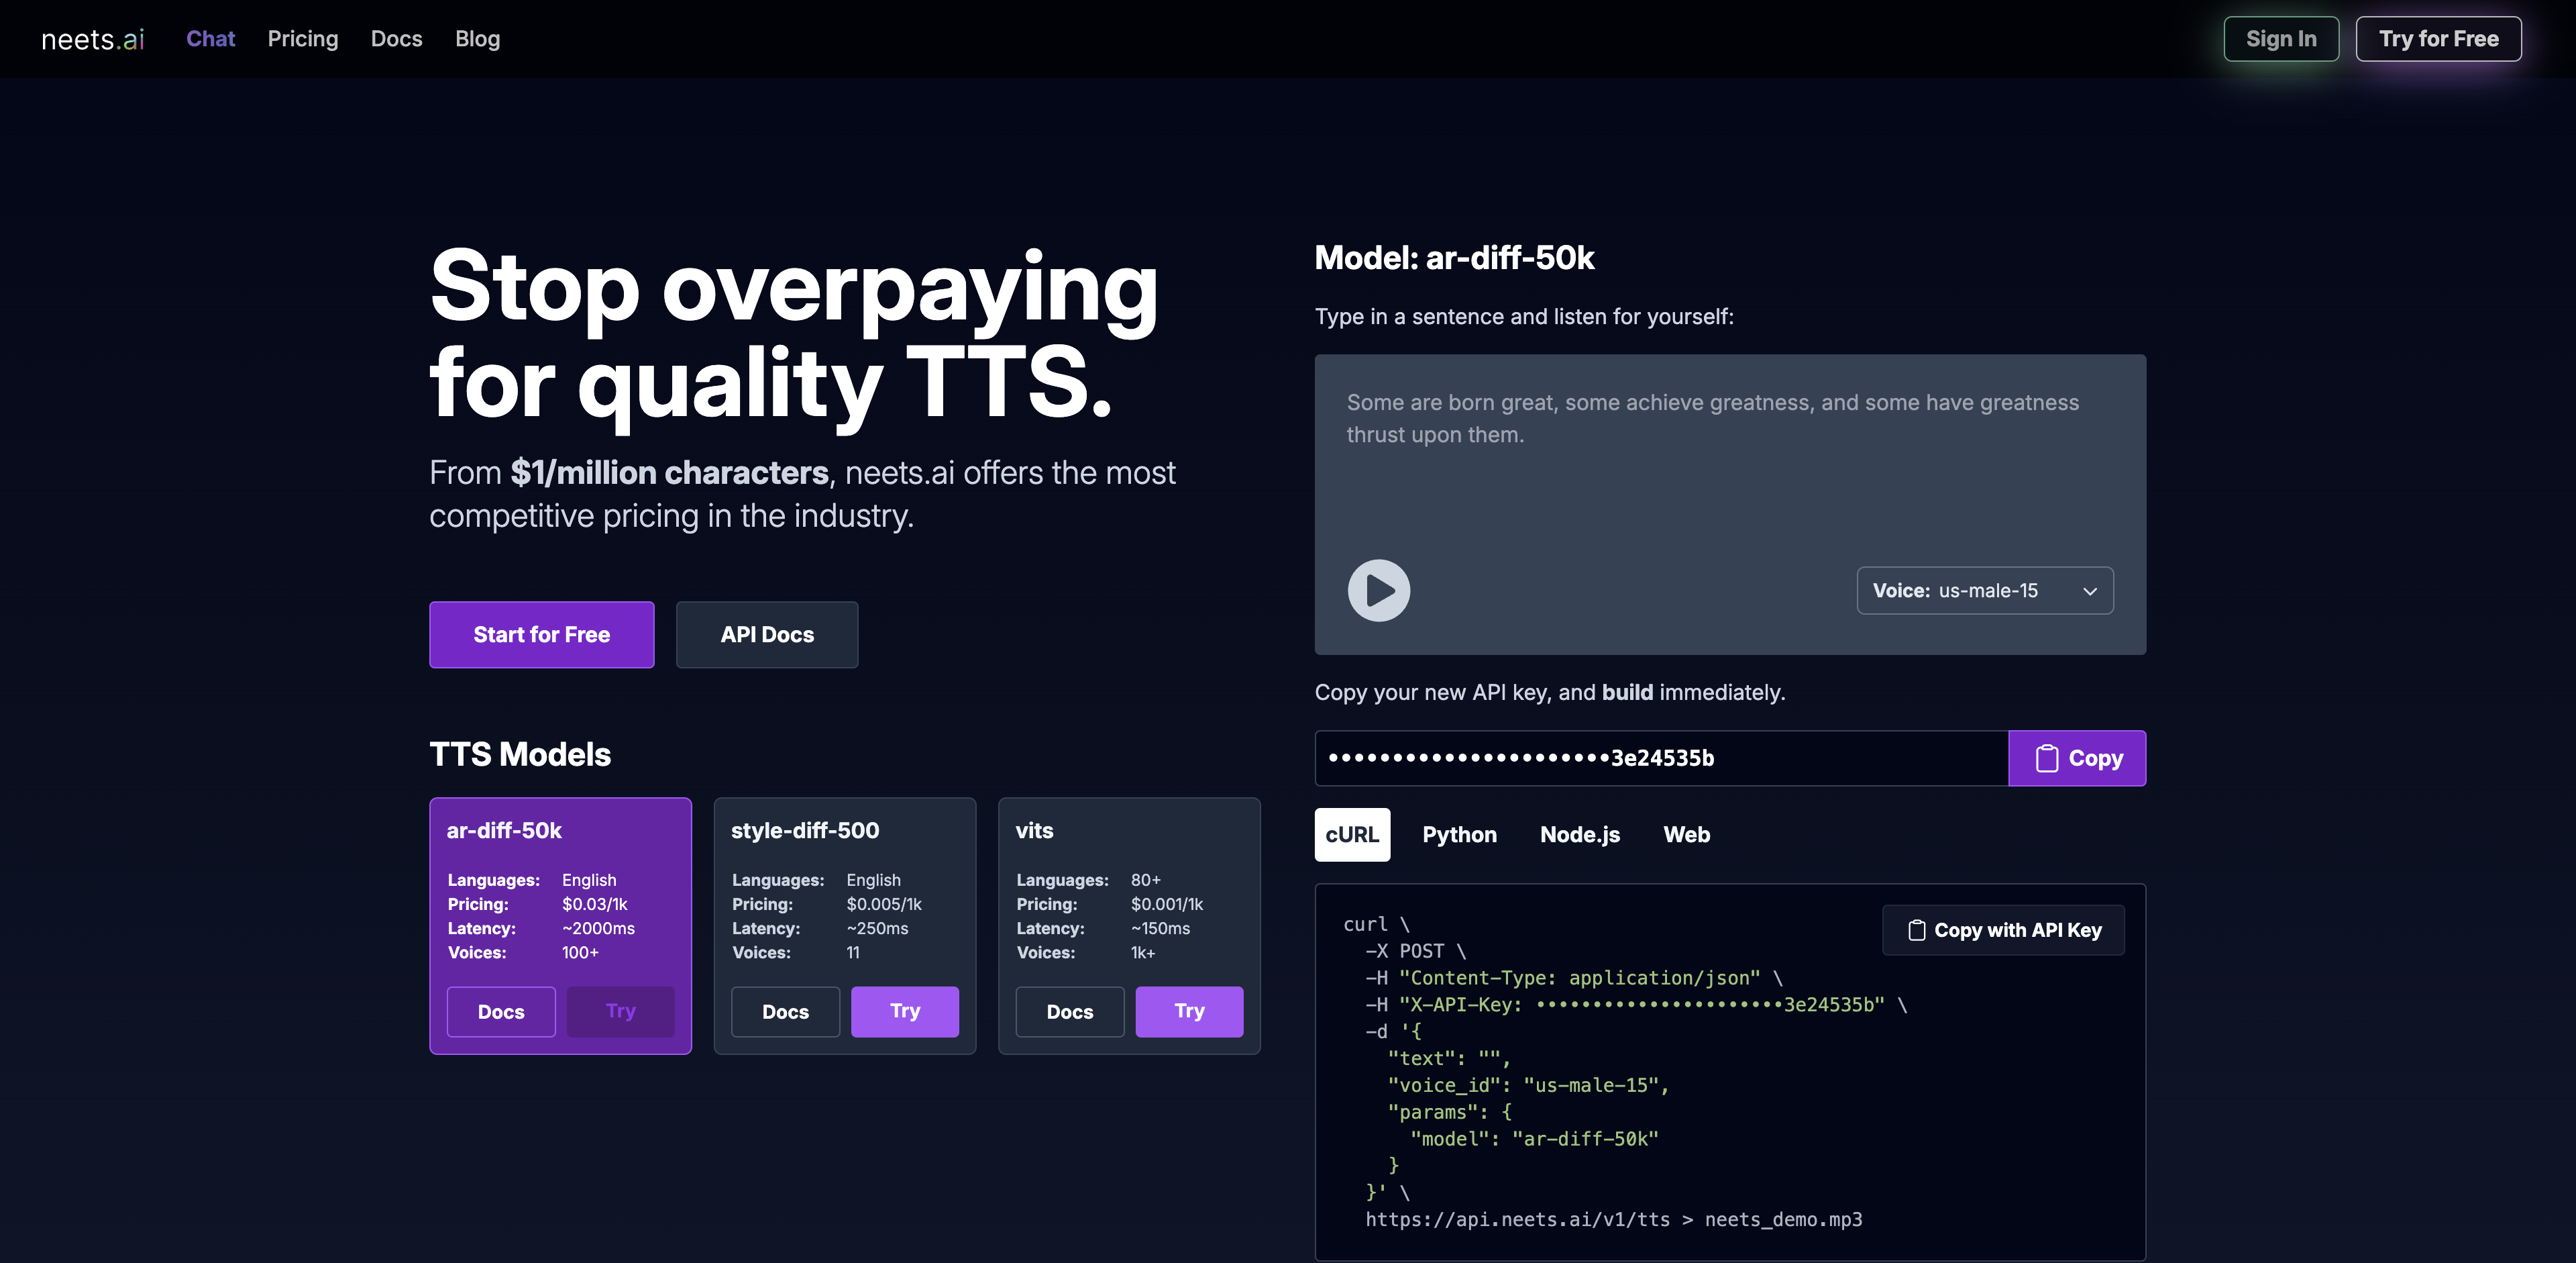This screenshot has height=1263, width=2576.
Task: Try the vits model
Action: point(1189,1012)
